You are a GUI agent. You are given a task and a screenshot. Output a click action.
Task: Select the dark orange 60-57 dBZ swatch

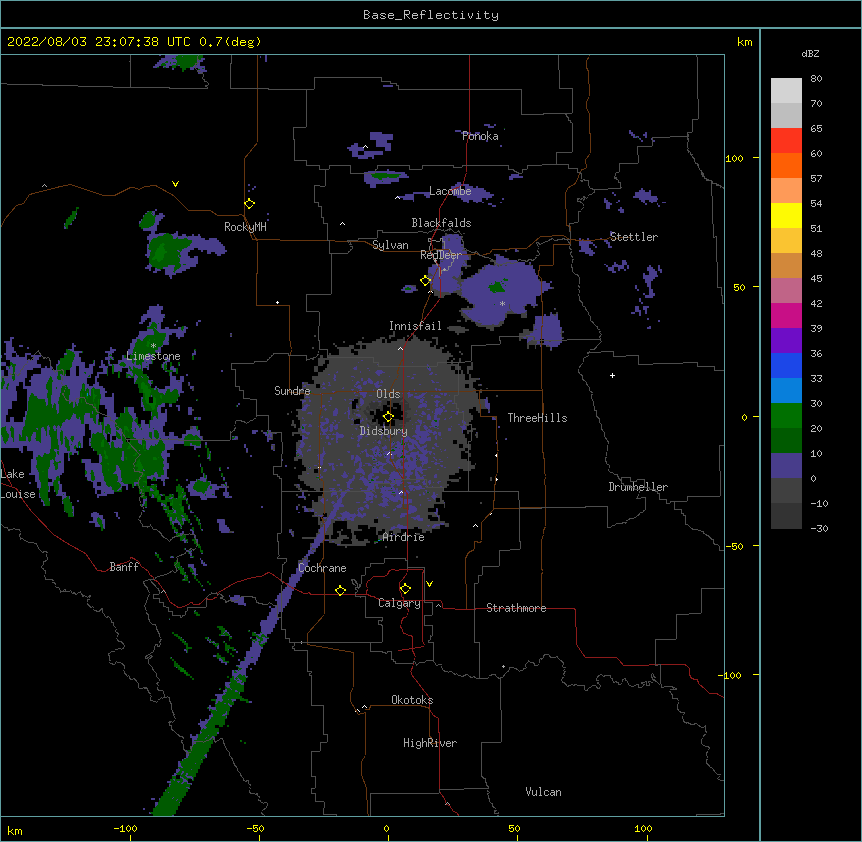[786, 165]
